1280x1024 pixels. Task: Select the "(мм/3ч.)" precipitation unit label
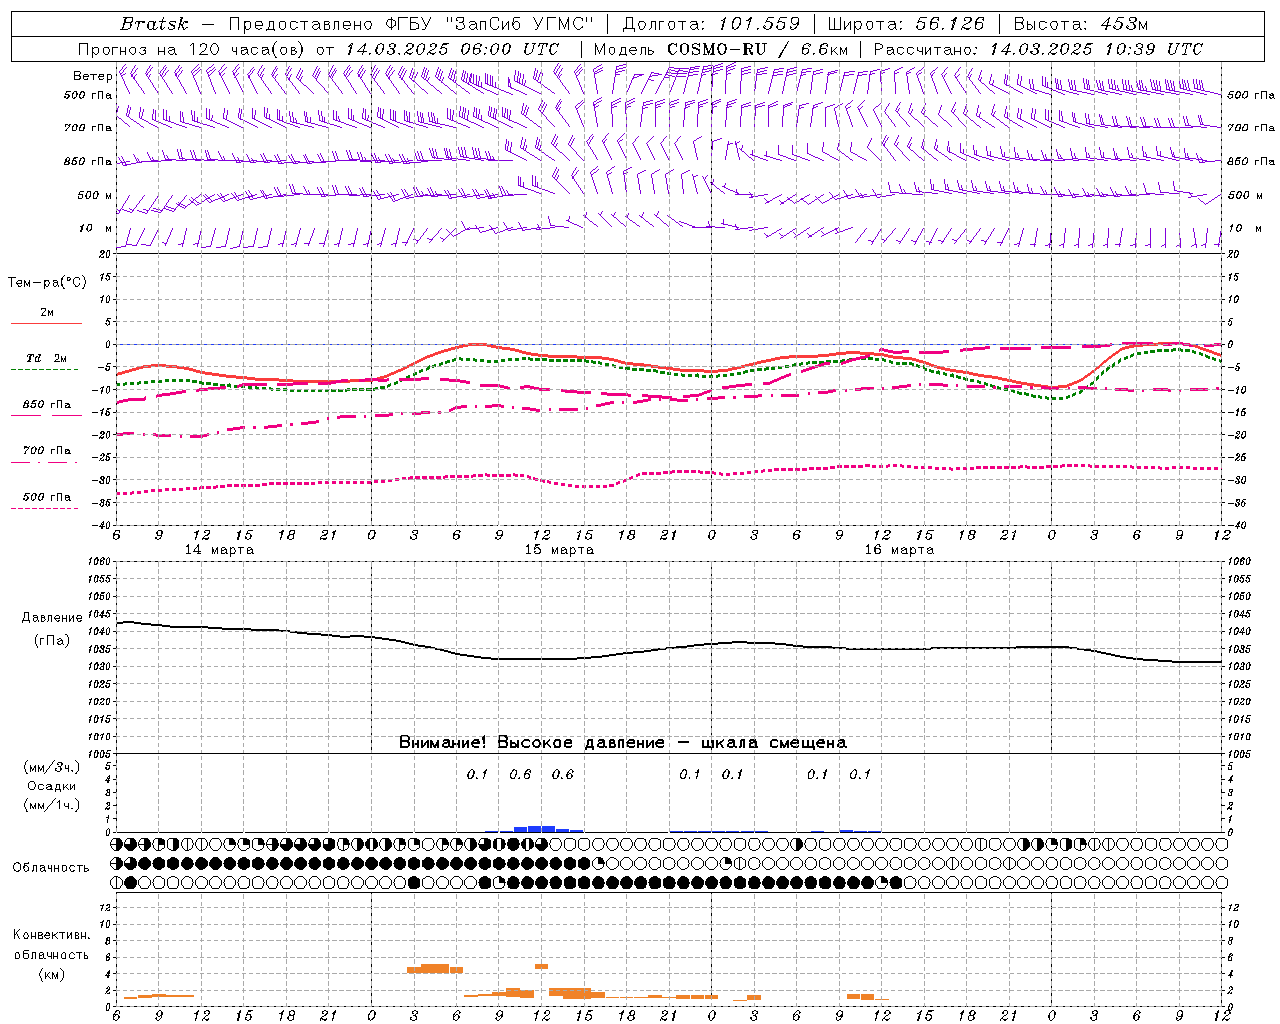[52, 767]
